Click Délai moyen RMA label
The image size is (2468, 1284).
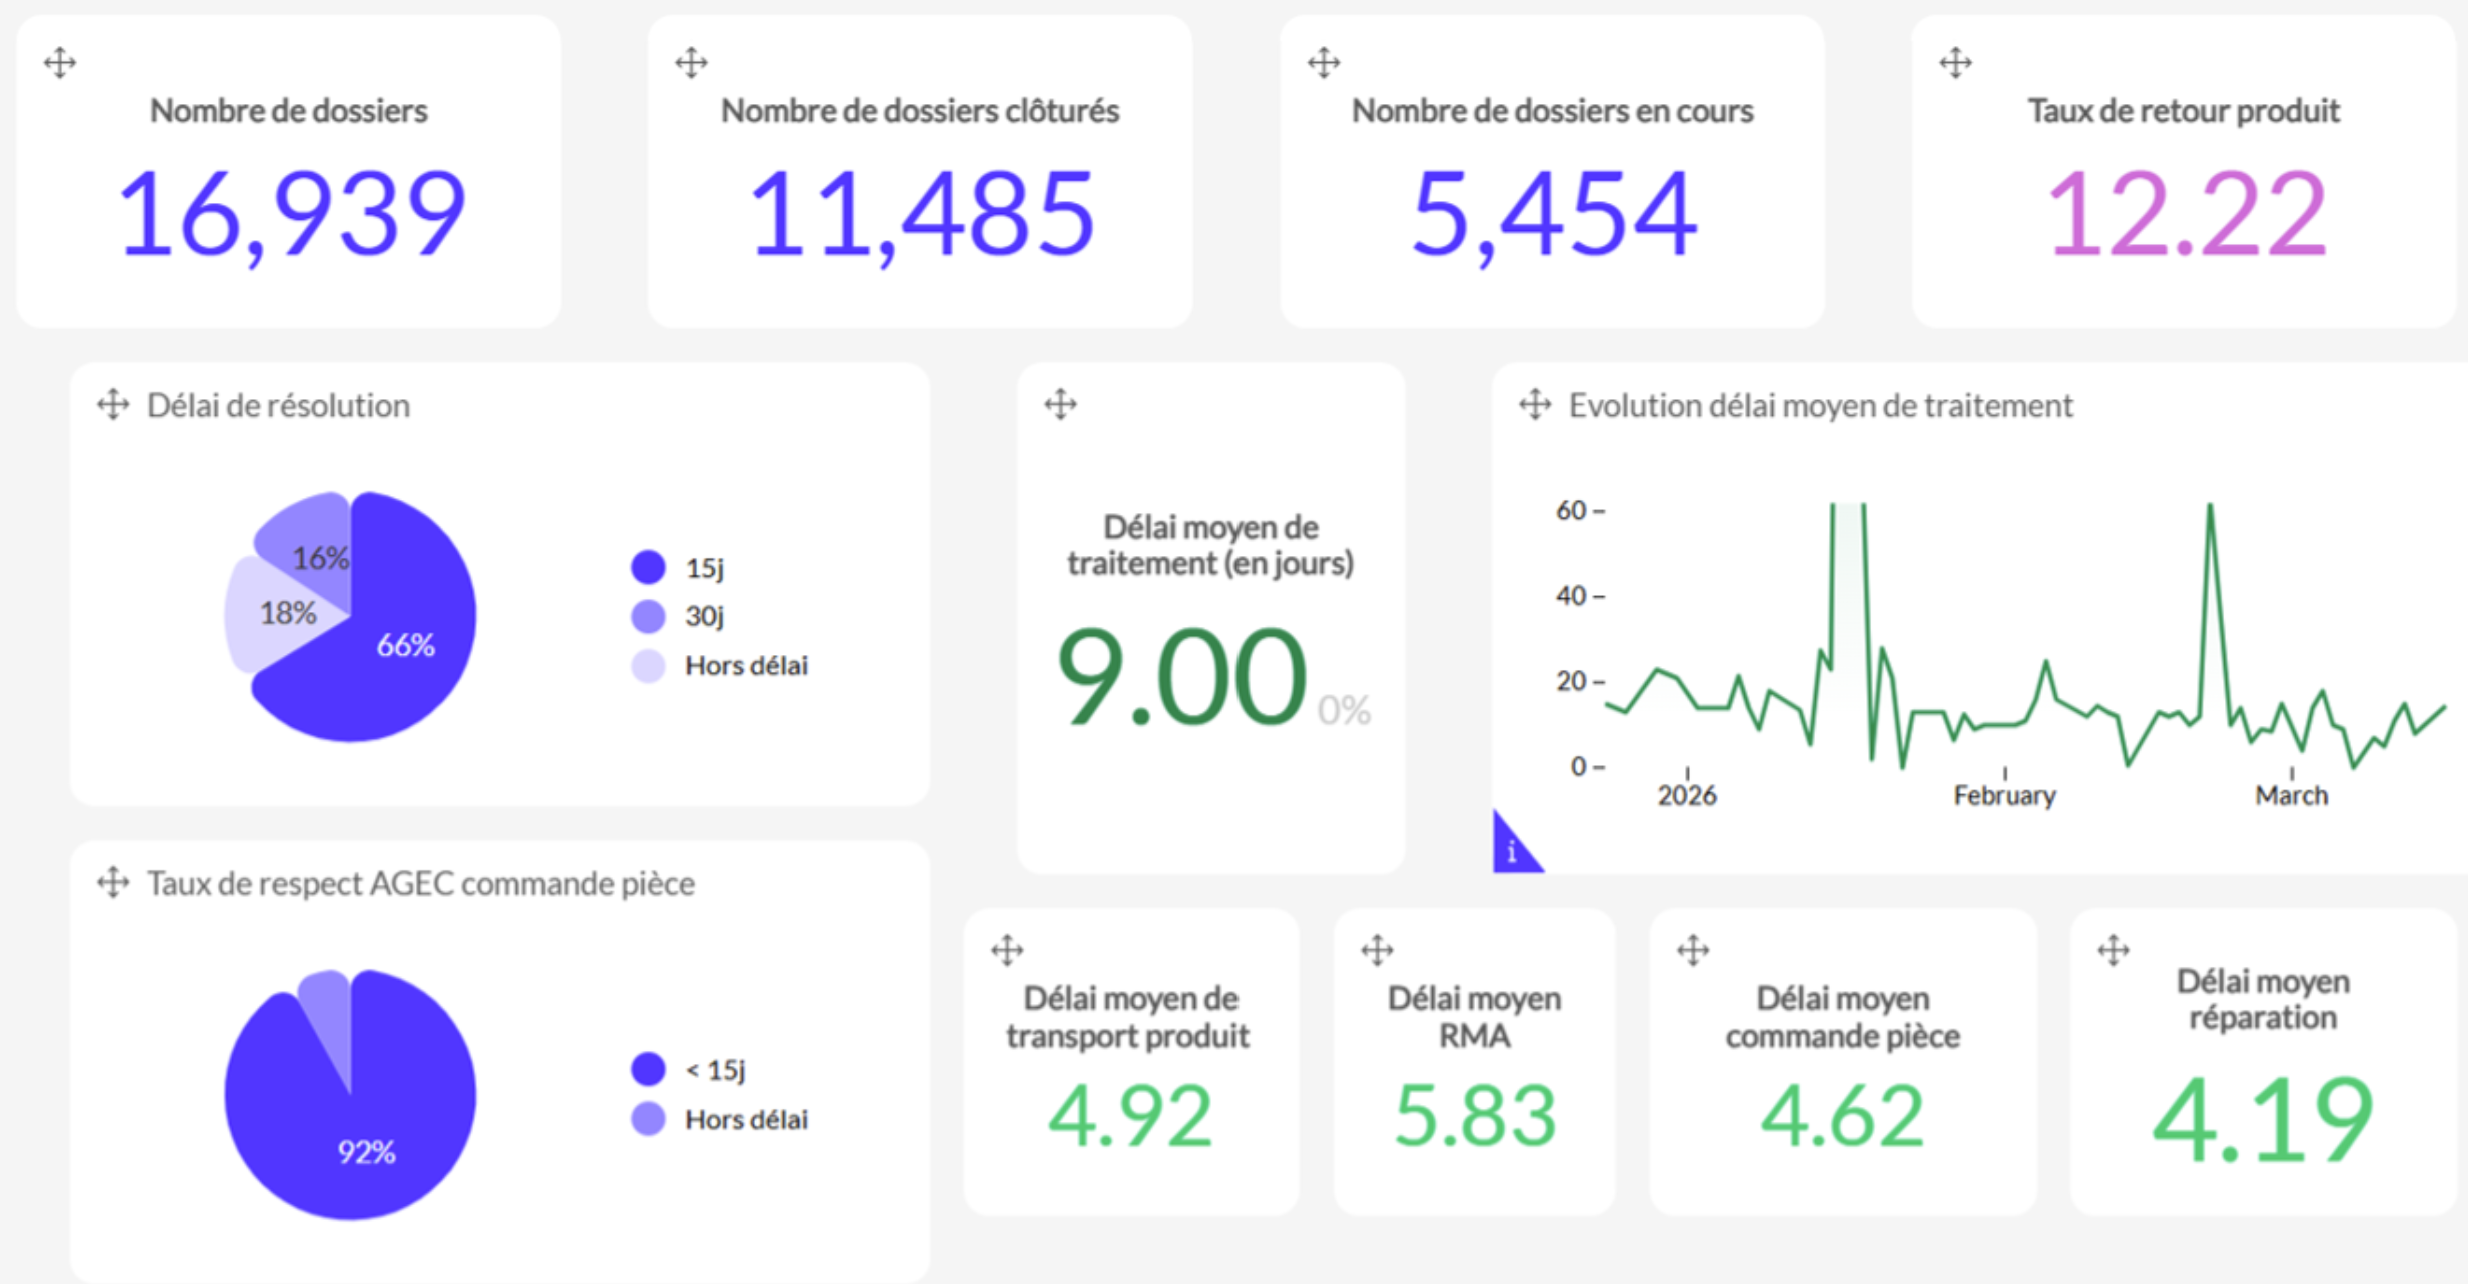click(x=1475, y=1016)
